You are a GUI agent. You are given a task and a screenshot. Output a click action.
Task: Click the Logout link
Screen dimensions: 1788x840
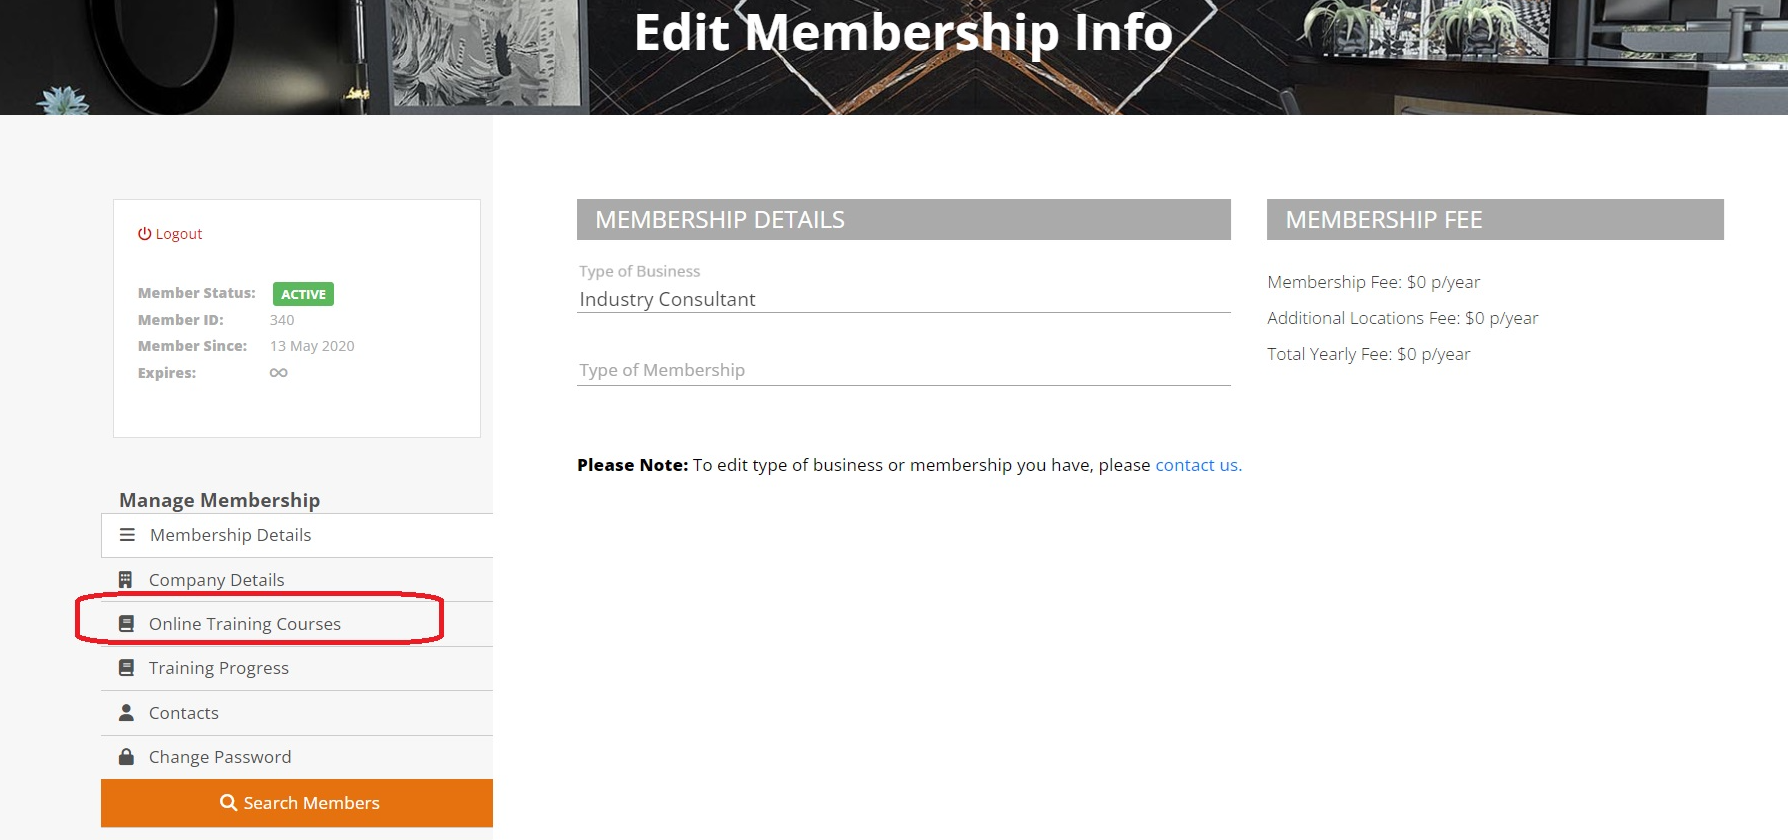pyautogui.click(x=179, y=234)
